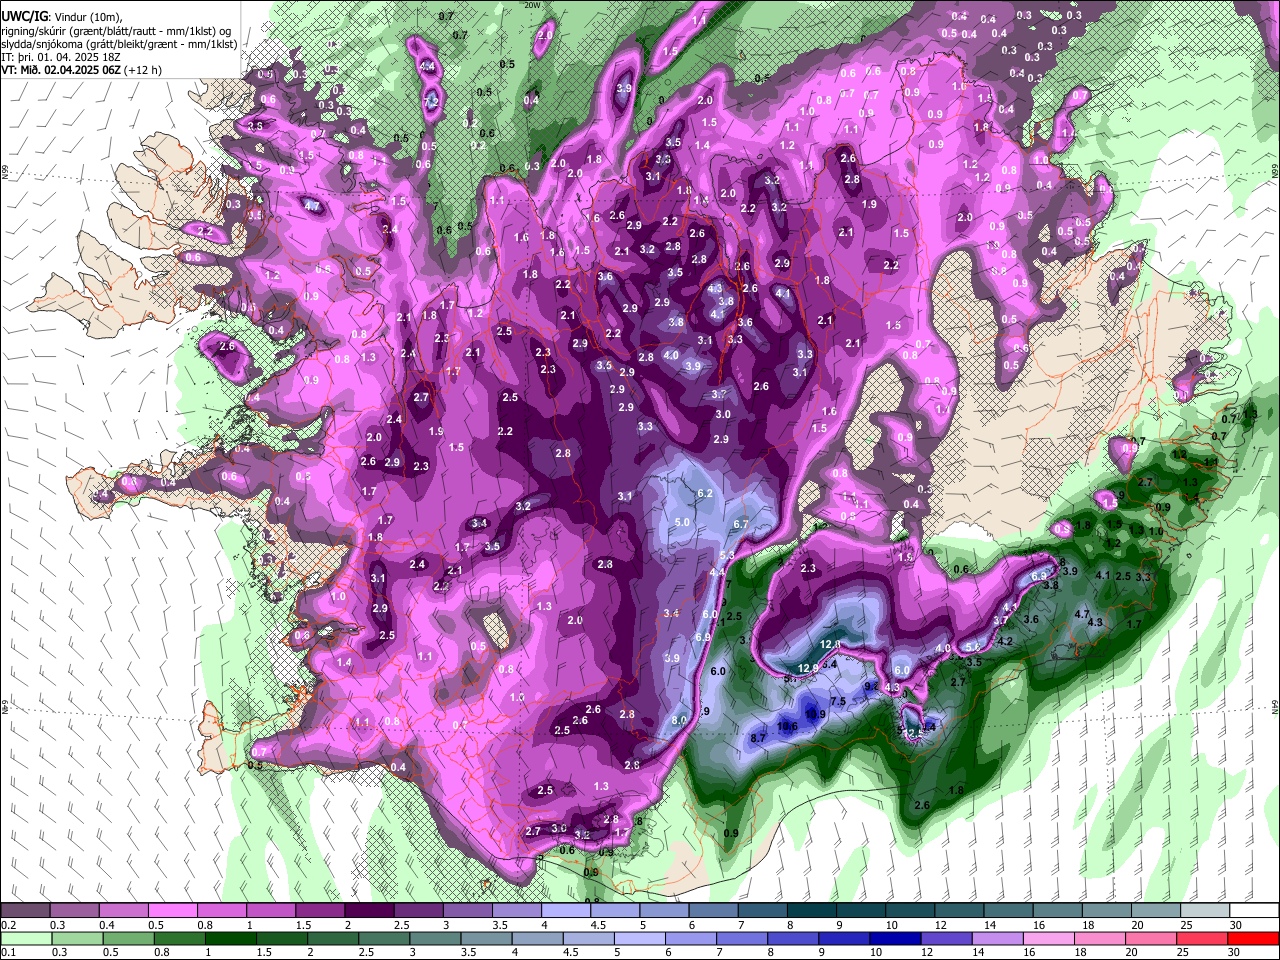Click rain-scale swatch between 25 and 30

(x=1202, y=938)
